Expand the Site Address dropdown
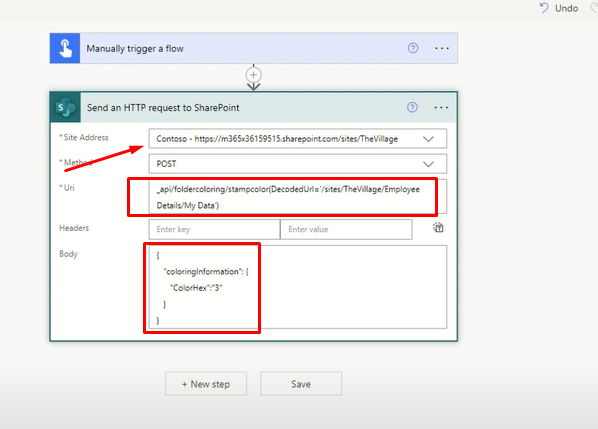 point(428,139)
